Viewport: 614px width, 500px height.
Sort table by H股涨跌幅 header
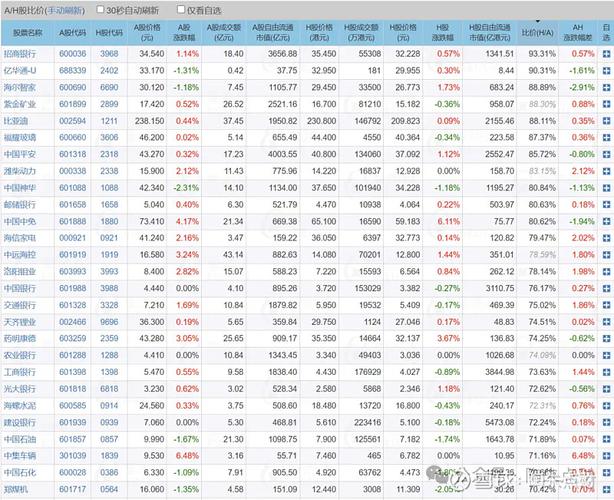pyautogui.click(x=442, y=33)
